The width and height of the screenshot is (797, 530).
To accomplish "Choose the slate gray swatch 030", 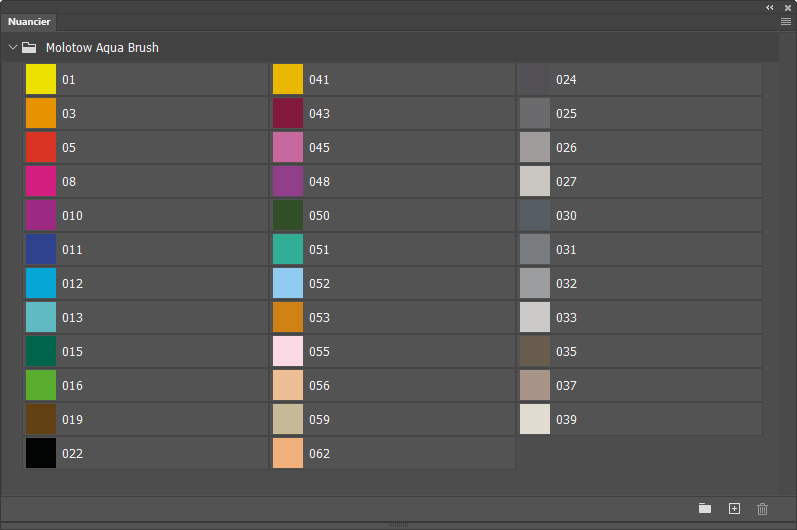I will tap(535, 215).
